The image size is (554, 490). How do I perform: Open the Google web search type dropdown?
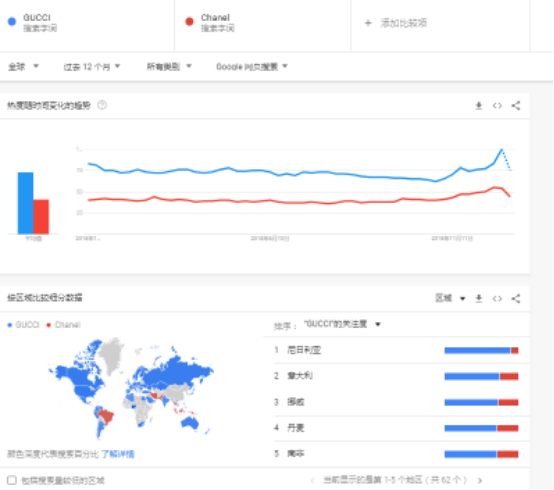[x=252, y=66]
